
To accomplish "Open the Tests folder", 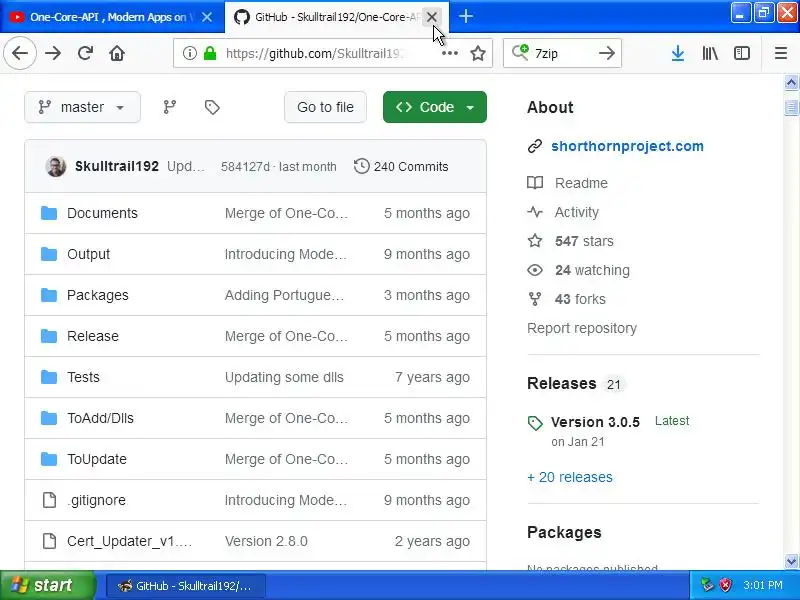I will [83, 377].
